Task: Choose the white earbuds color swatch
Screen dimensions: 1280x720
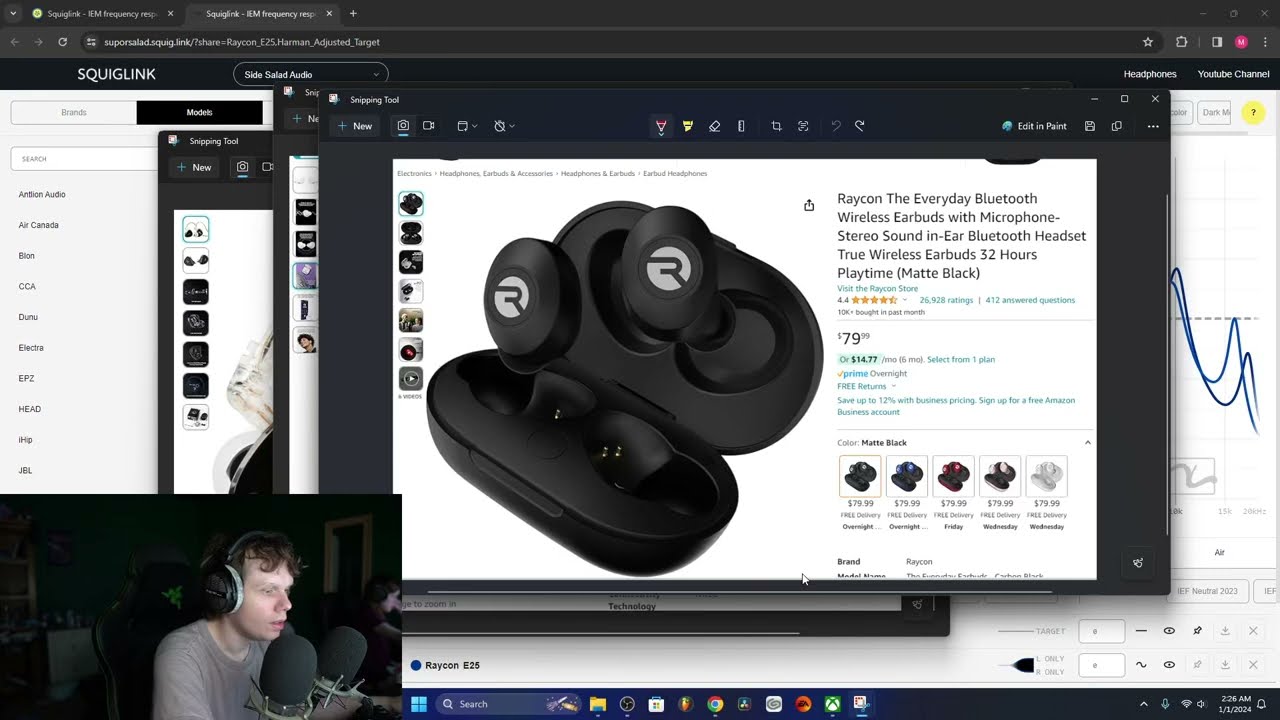Action: 1047,476
